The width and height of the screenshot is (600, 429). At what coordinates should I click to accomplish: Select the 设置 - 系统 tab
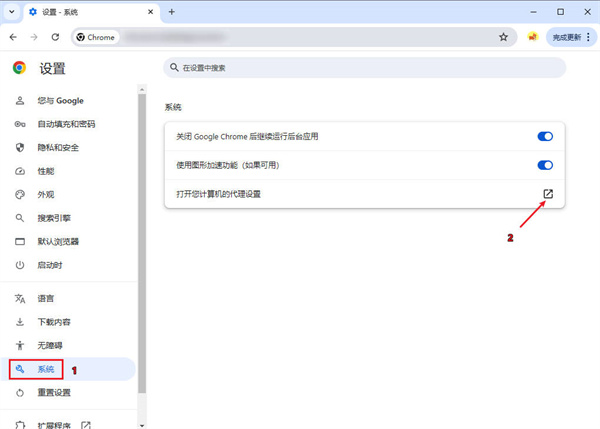pos(92,12)
